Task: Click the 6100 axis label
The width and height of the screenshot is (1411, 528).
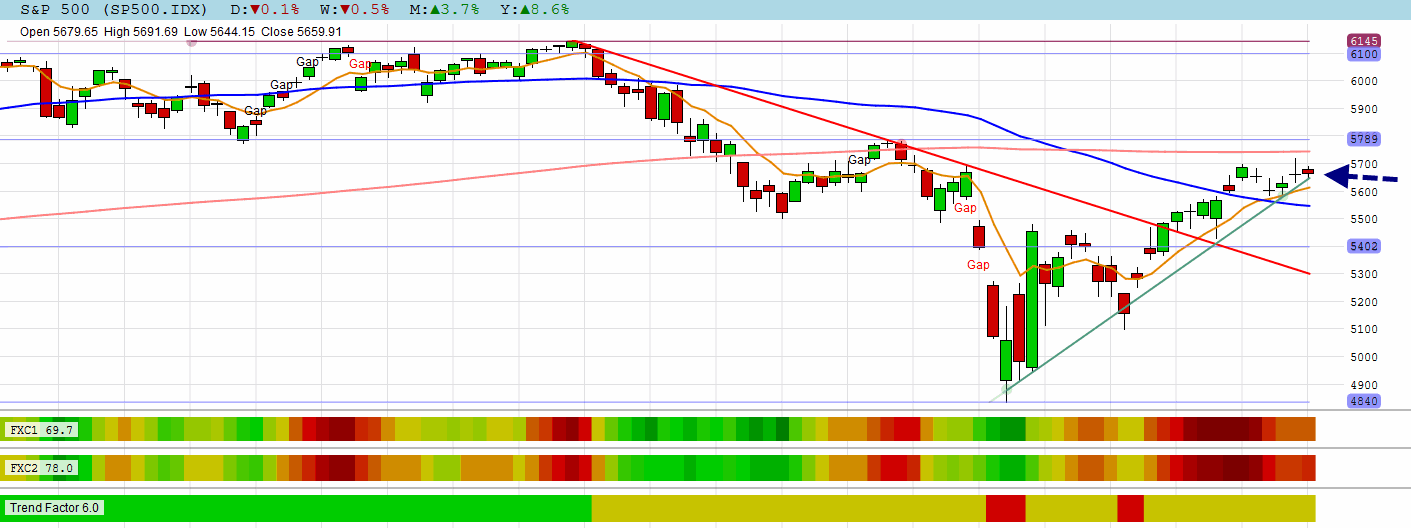Action: 1364,54
